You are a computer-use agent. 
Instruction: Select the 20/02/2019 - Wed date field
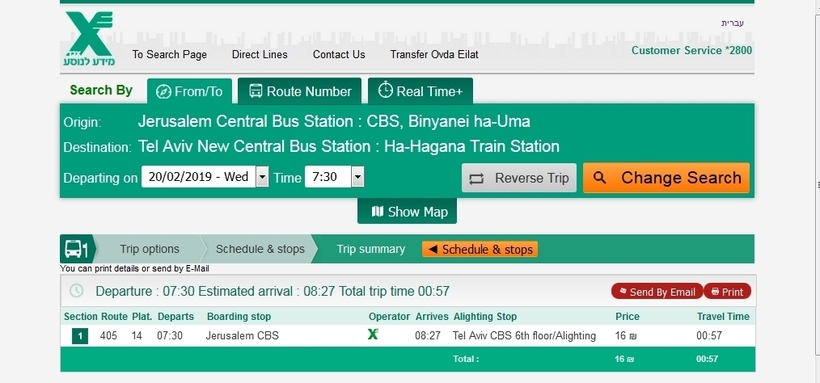pyautogui.click(x=199, y=177)
